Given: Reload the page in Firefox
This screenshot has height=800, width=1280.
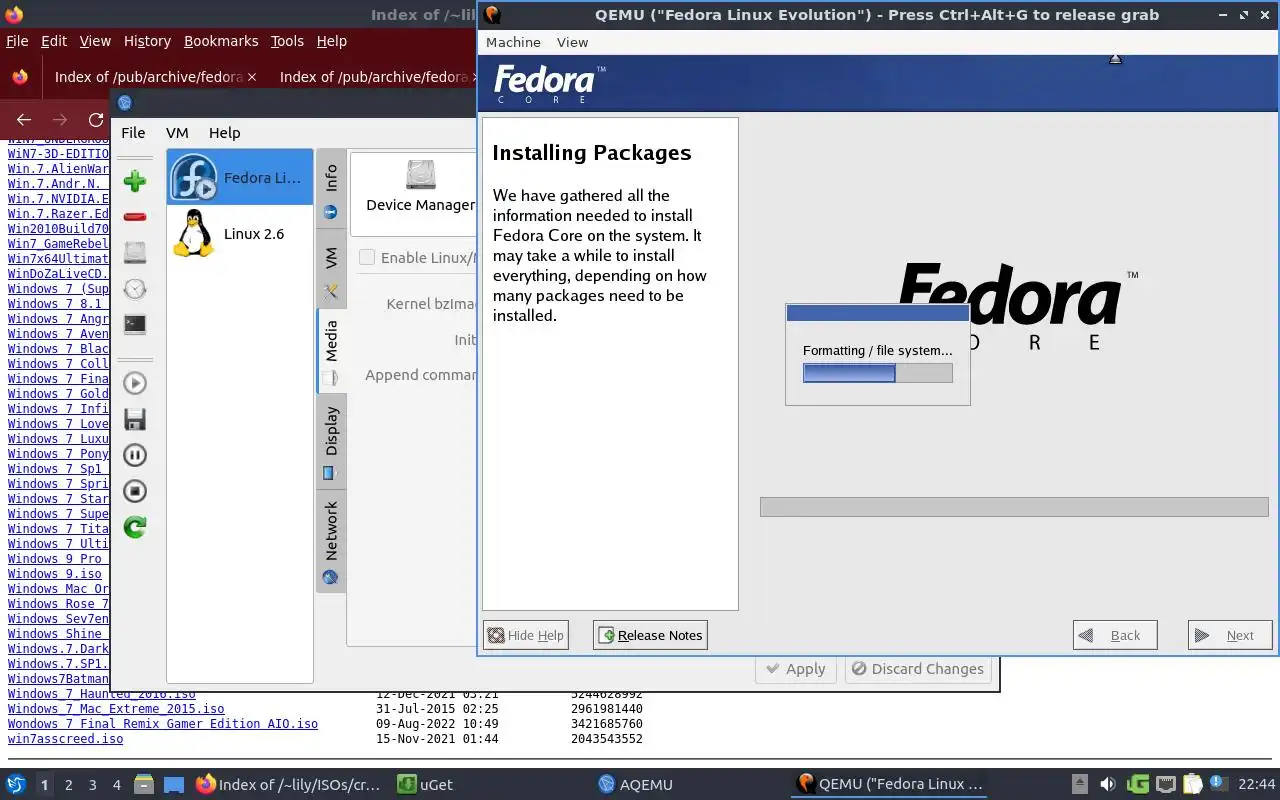Looking at the screenshot, I should (x=96, y=119).
